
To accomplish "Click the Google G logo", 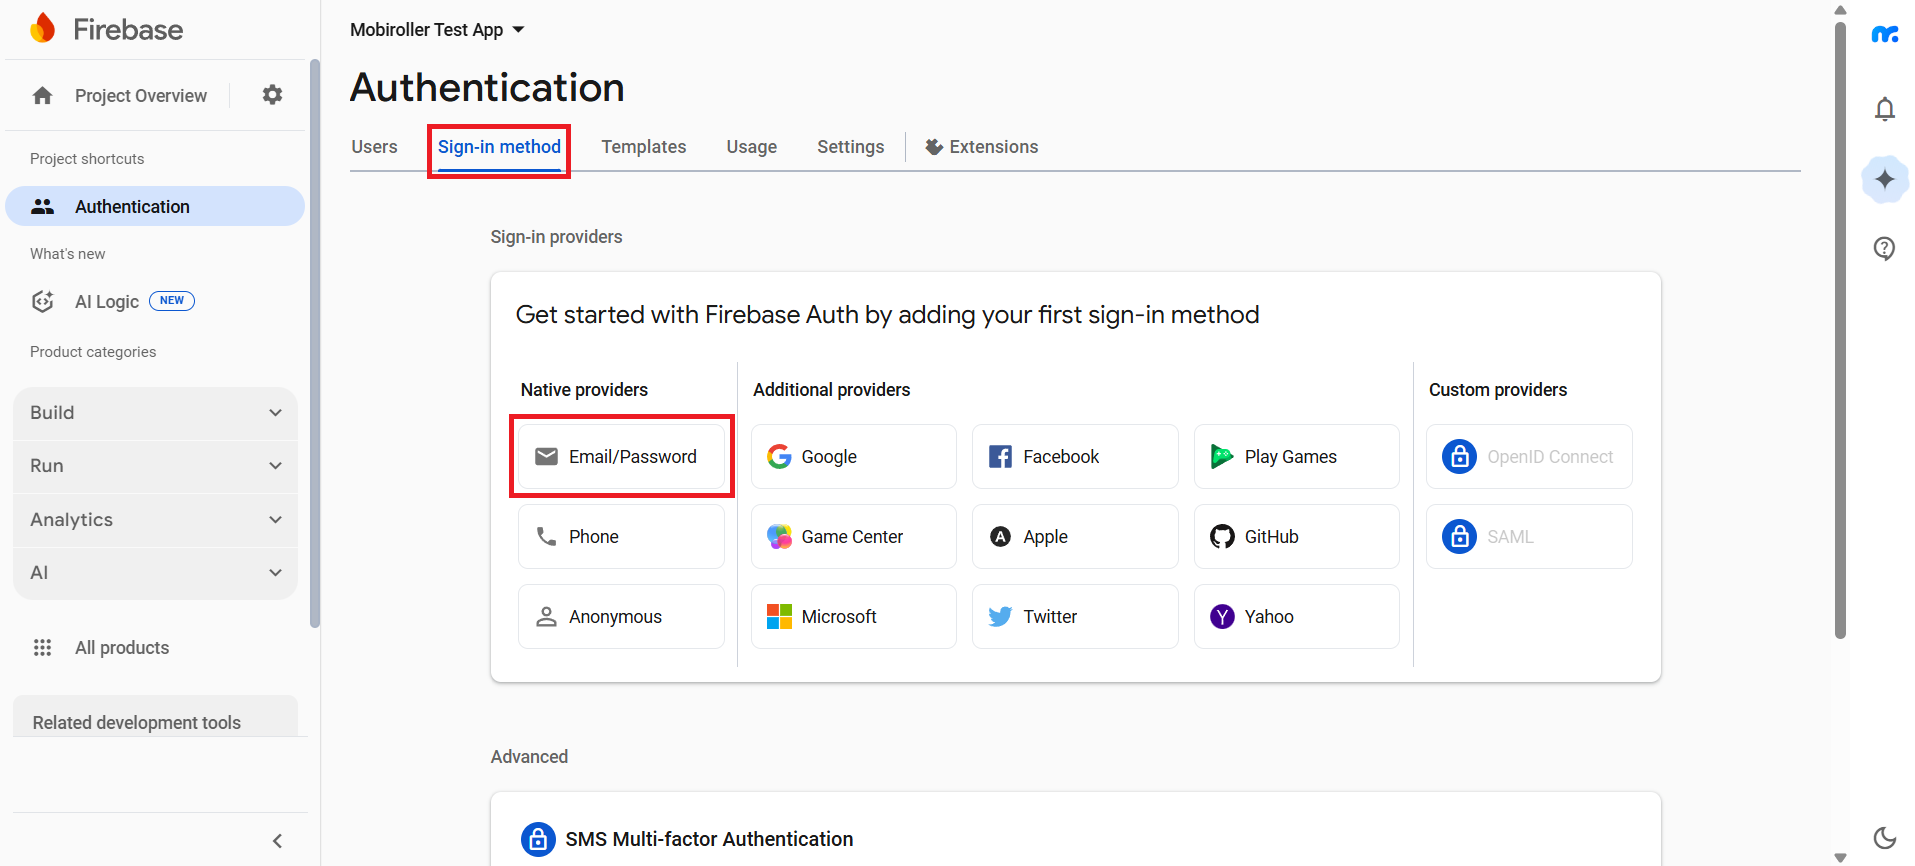I will point(779,456).
